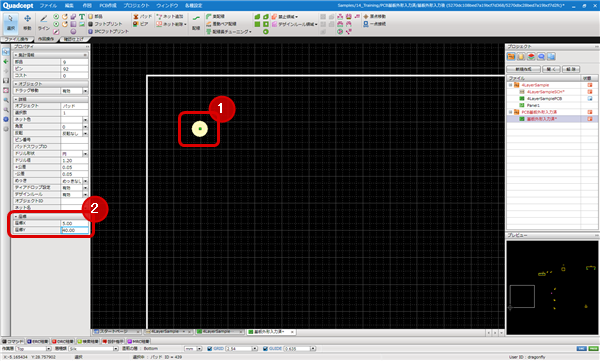Collapse the 4LayerSample project tree node
Screen dimensions: 600x361
point(510,85)
